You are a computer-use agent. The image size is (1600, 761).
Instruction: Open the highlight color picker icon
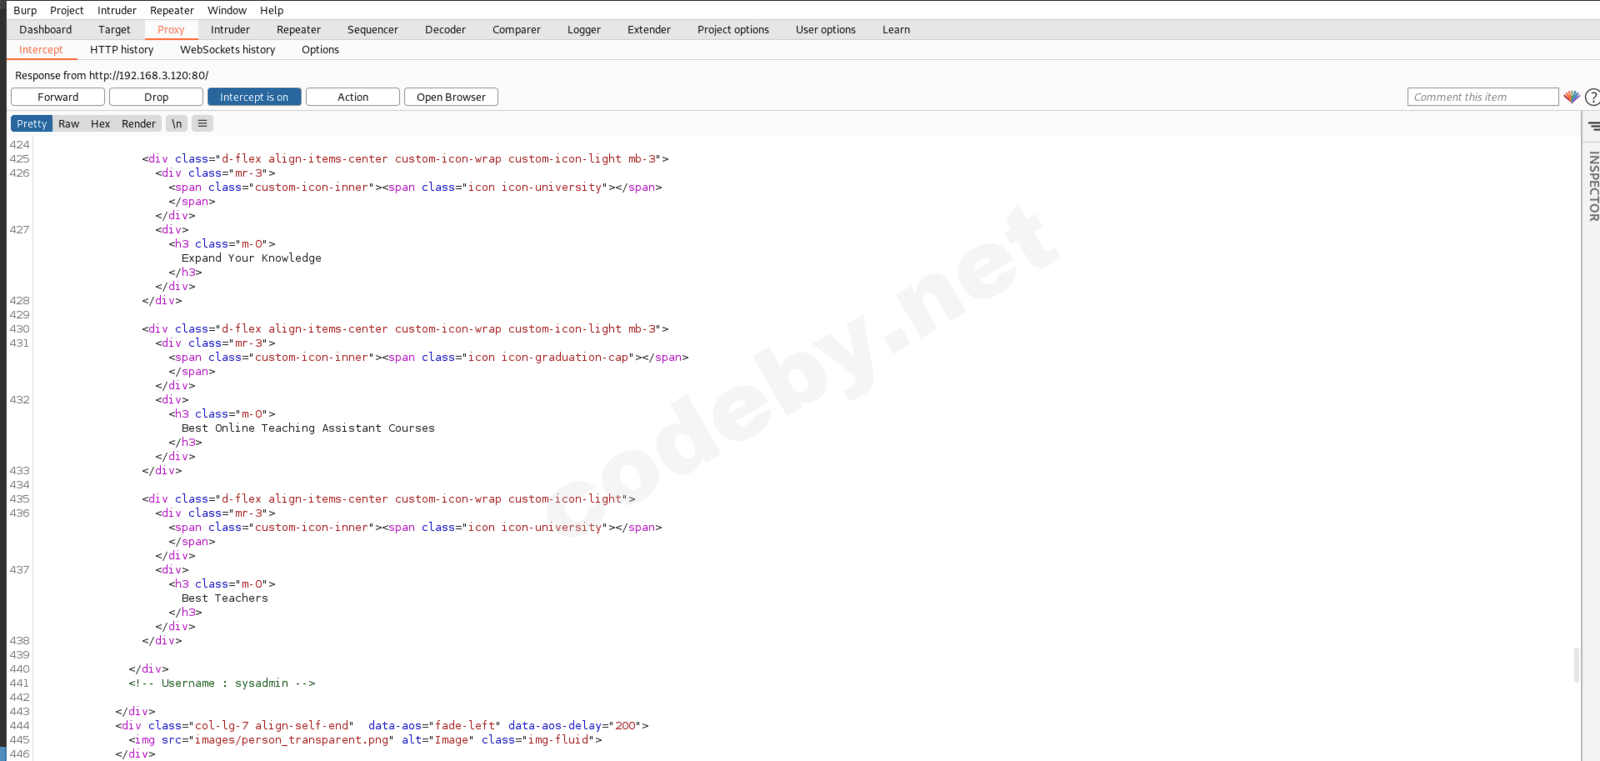click(x=1572, y=97)
